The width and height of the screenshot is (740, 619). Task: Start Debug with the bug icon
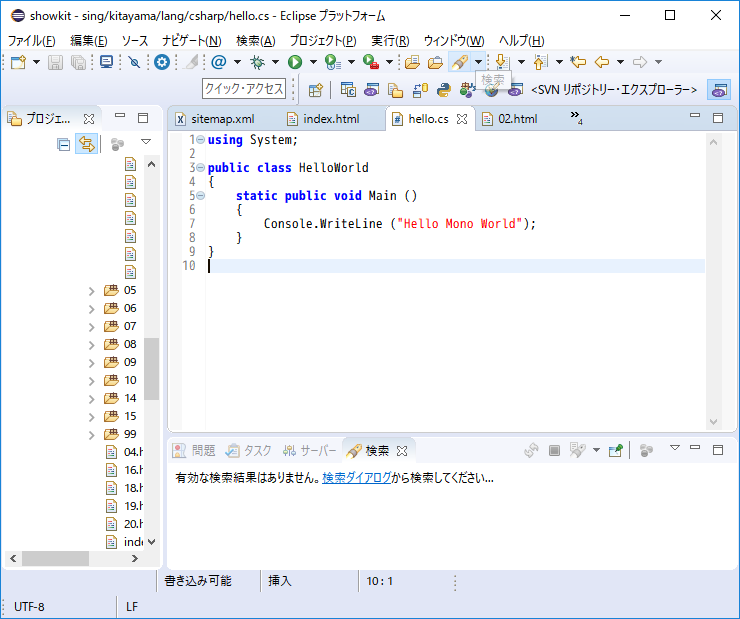point(257,62)
